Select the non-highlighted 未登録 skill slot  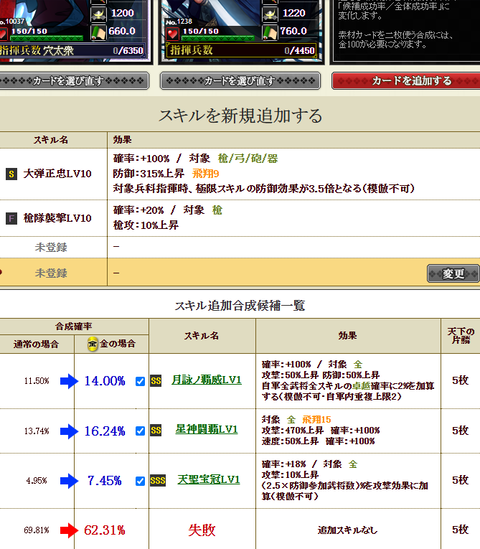point(51,248)
